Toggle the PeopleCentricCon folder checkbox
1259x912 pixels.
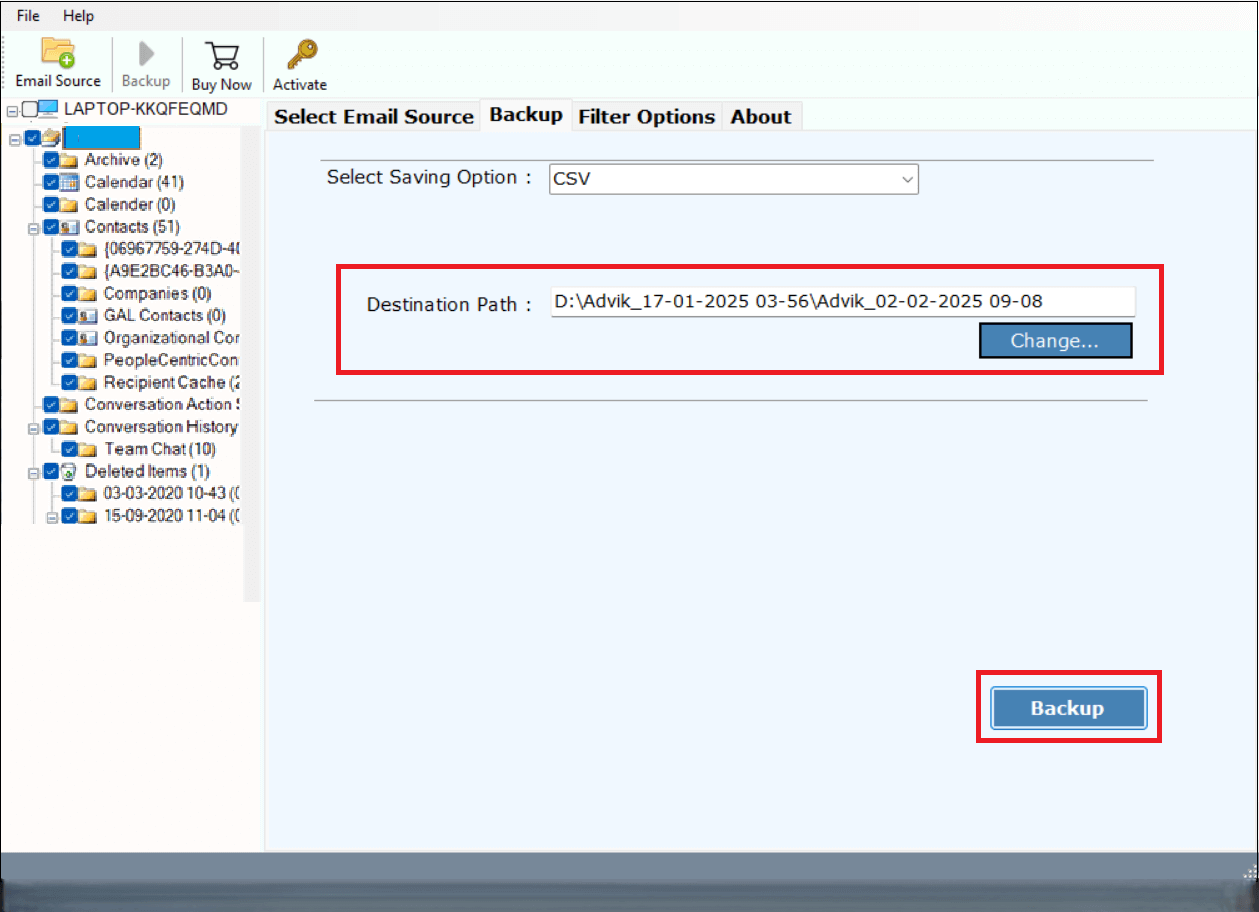click(x=69, y=360)
